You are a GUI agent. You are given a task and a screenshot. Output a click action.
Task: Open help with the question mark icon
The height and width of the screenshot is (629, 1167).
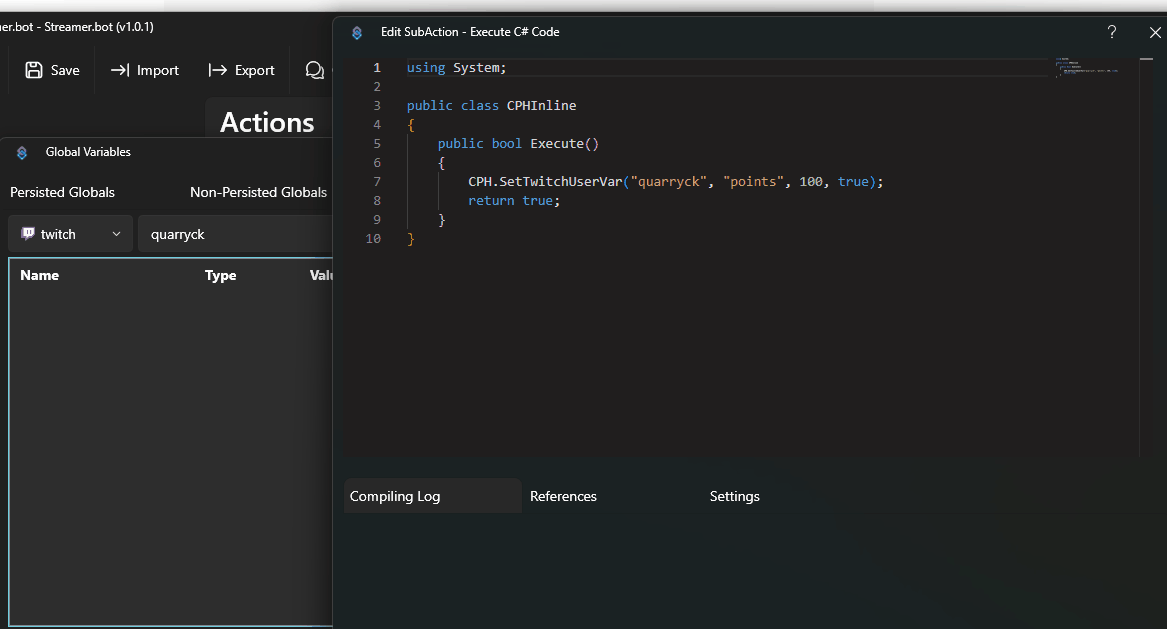click(1112, 32)
